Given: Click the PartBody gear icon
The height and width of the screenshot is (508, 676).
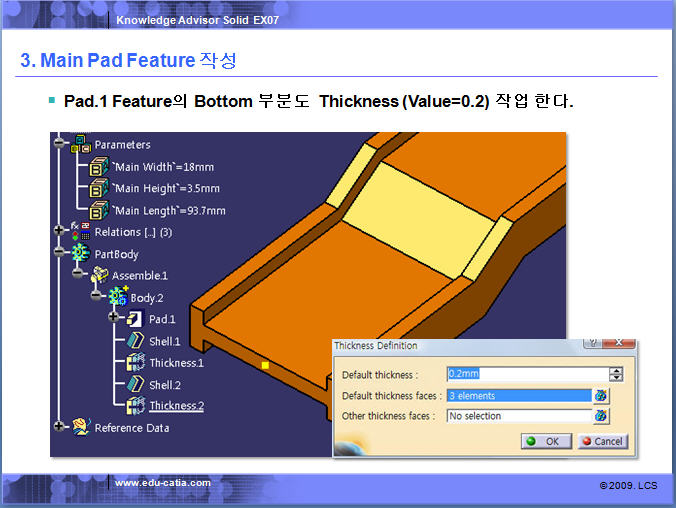Looking at the screenshot, I should (x=81, y=253).
